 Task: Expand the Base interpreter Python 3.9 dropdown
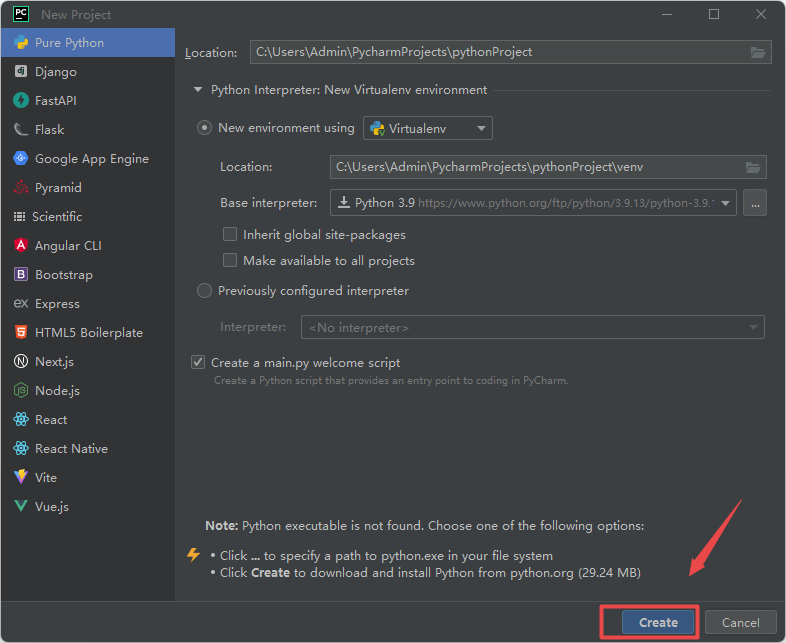(724, 203)
